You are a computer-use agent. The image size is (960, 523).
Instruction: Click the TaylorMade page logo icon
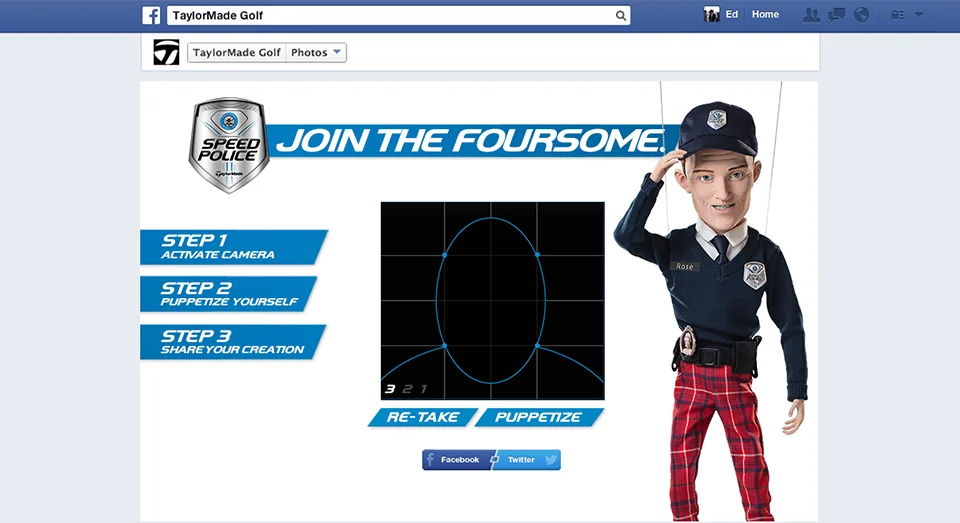(x=166, y=52)
